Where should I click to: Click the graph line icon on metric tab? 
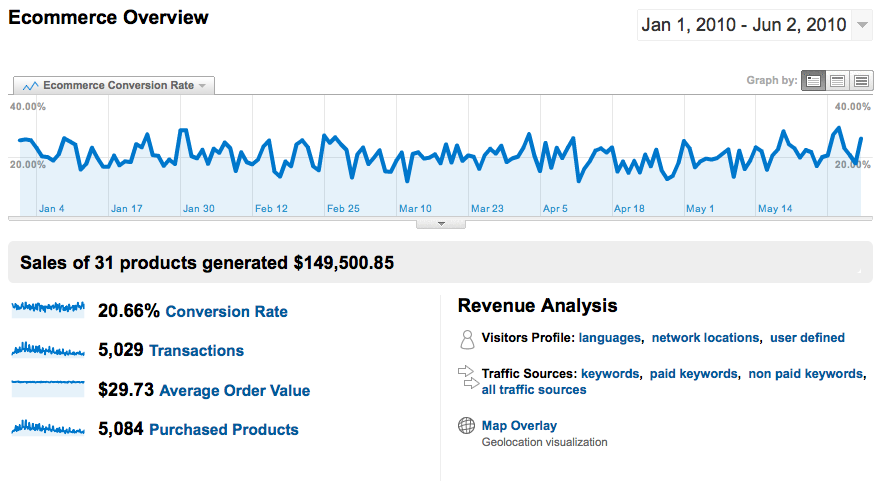tap(30, 86)
